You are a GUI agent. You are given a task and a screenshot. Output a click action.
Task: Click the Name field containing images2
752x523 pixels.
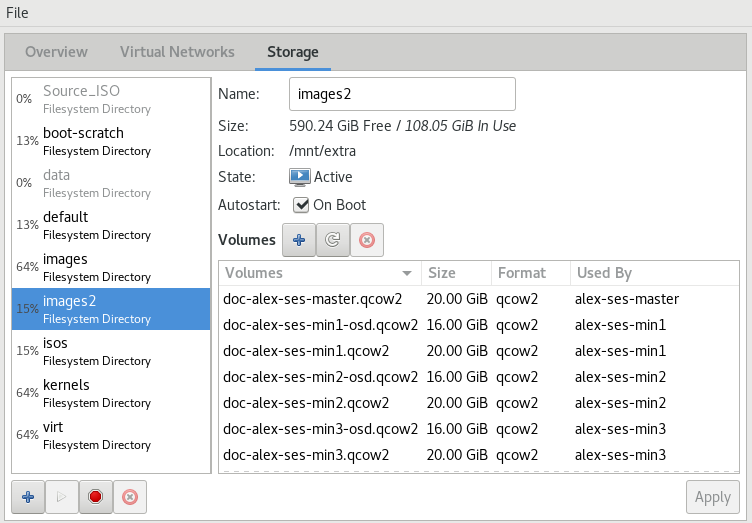pos(402,94)
